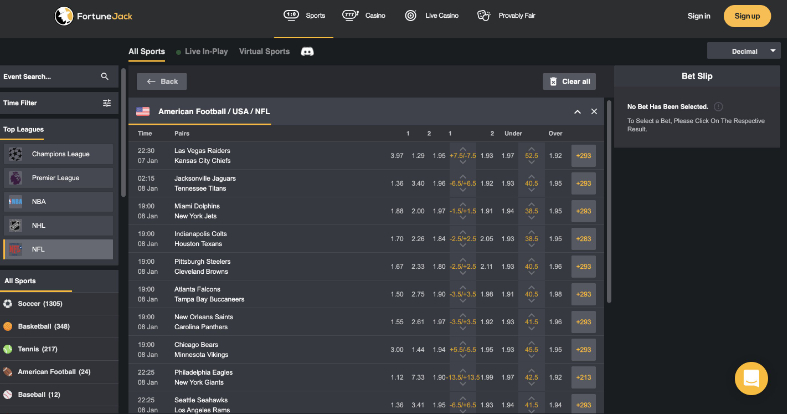The image size is (787, 414).
Task: Click the Clear all button
Action: (569, 81)
